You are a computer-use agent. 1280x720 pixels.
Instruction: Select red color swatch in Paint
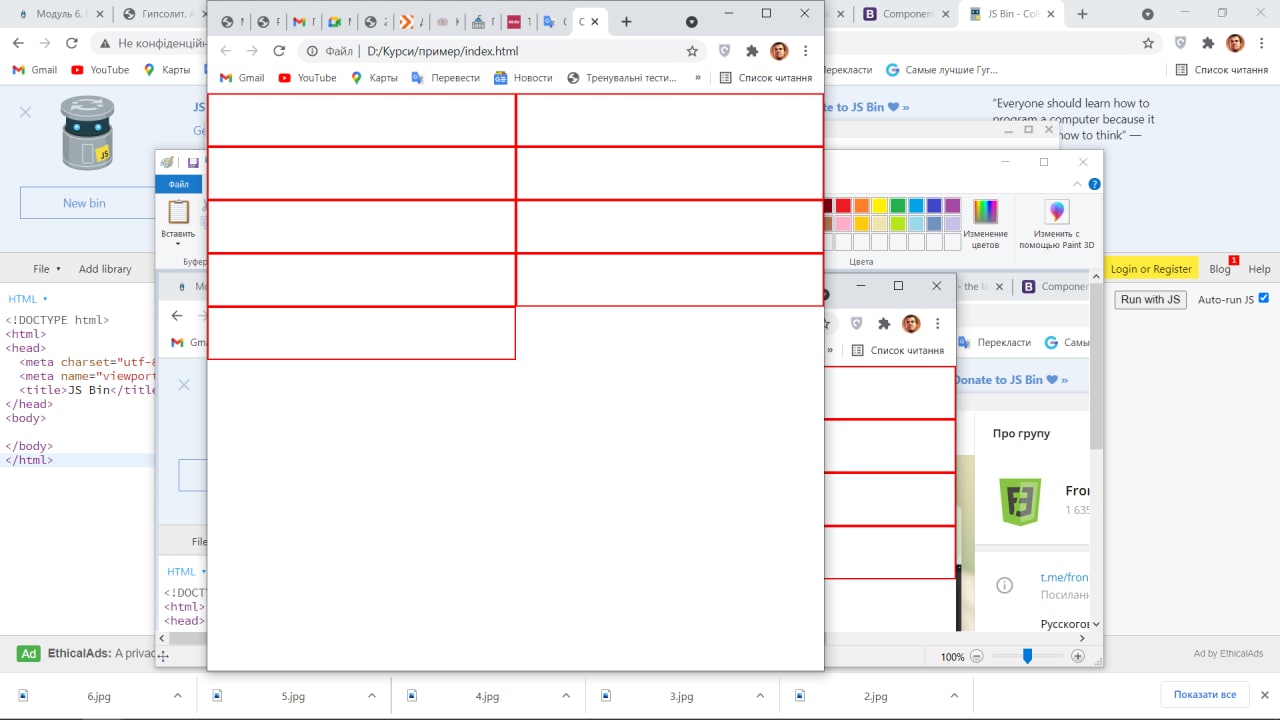coord(843,206)
